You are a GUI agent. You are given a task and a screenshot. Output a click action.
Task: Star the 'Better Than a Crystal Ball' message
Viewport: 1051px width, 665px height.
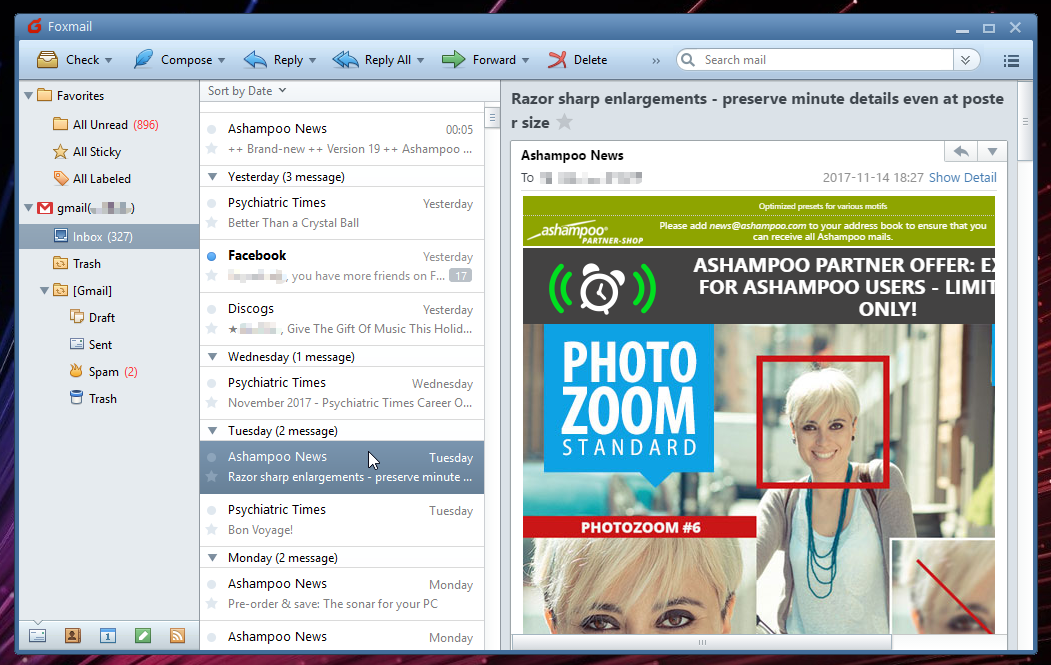pos(212,223)
